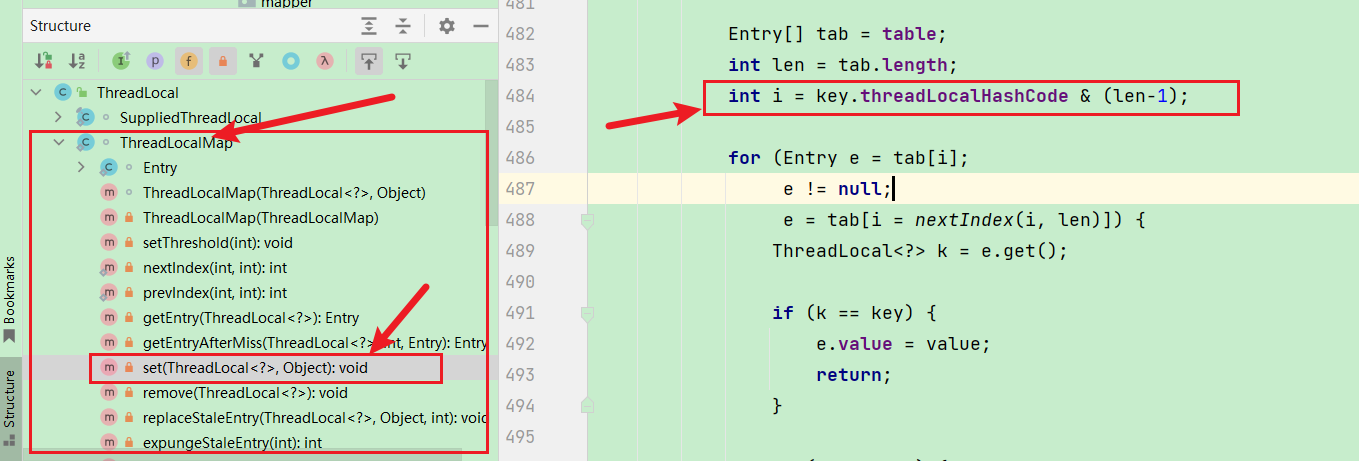Select setThreshold(int): void method
The width and height of the screenshot is (1359, 461).
tap(218, 243)
